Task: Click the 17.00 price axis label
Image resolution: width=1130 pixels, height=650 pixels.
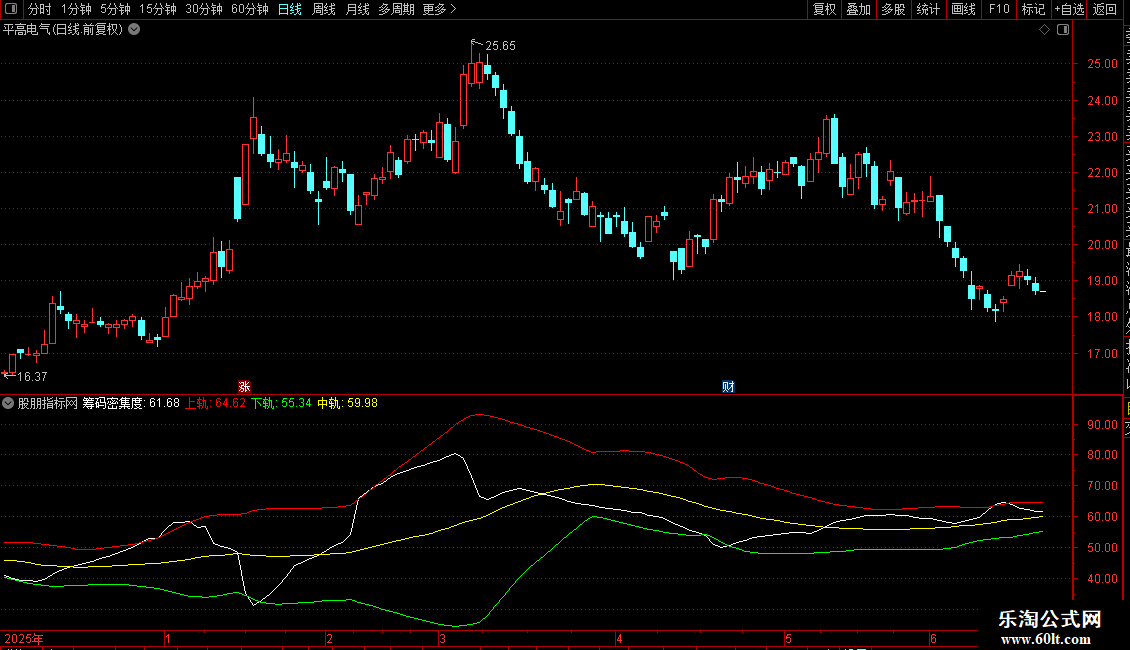Action: pos(1102,354)
